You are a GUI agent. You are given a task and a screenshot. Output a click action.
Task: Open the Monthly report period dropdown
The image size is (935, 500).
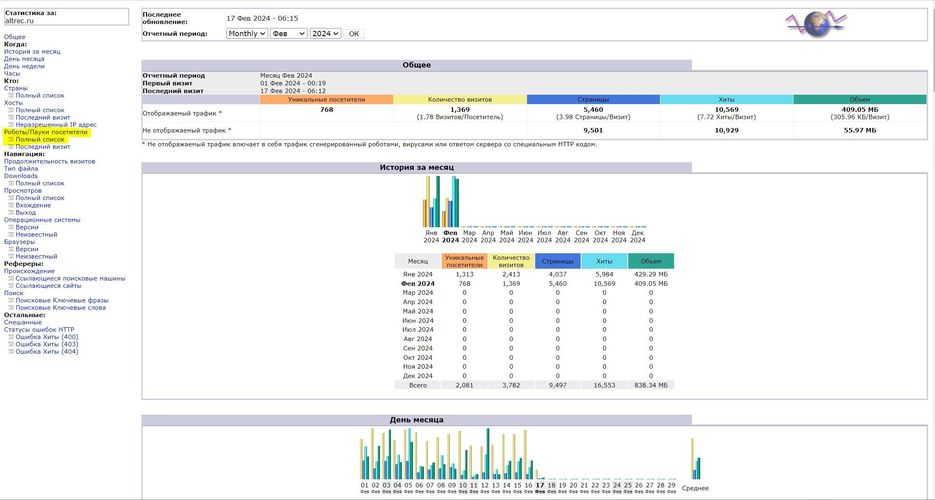[x=246, y=33]
